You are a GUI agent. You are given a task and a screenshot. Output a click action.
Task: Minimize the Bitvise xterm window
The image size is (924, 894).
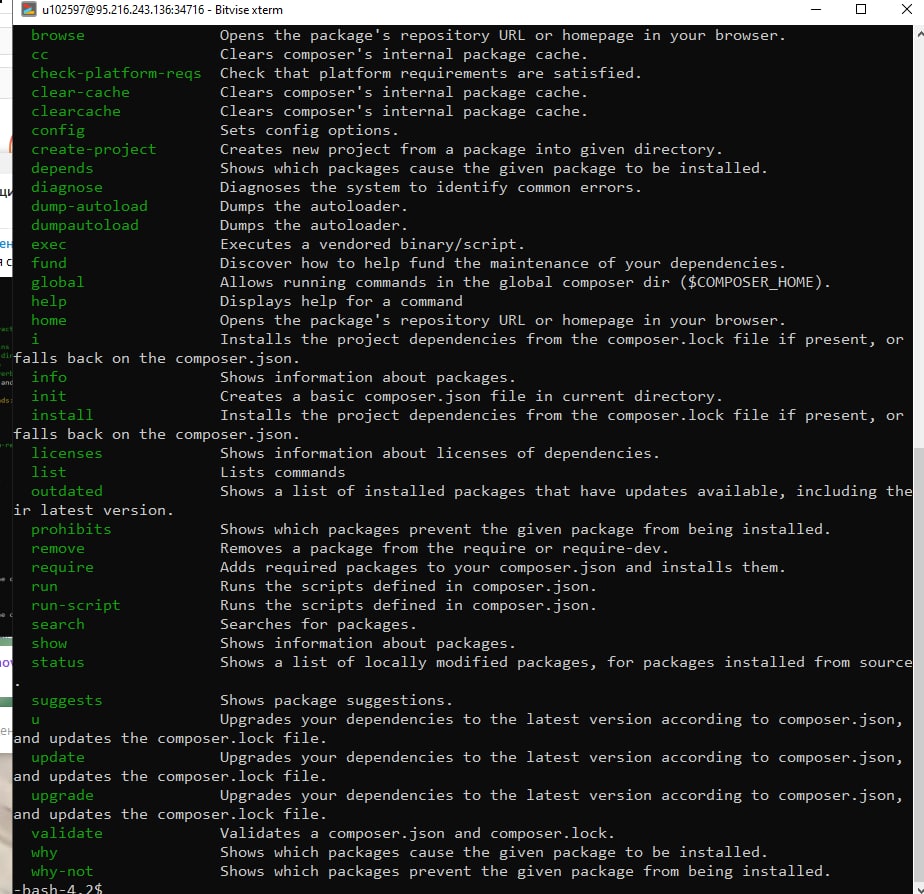click(816, 9)
